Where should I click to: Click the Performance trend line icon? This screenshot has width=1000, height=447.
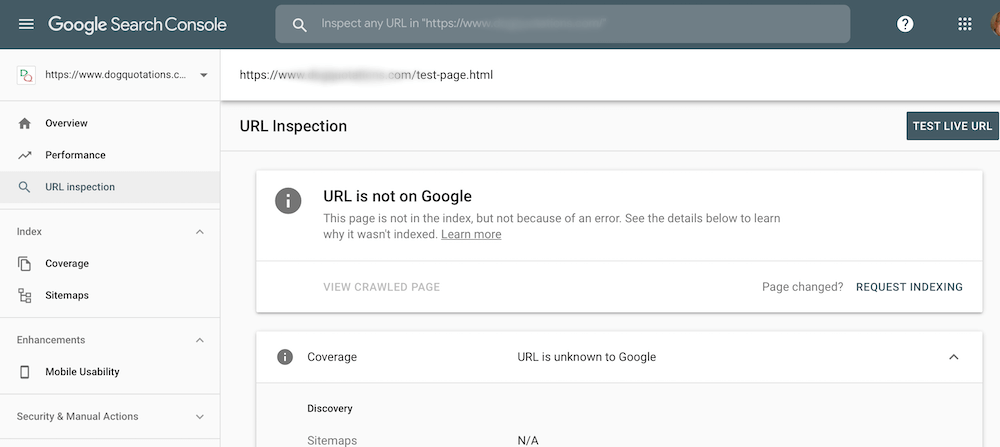[x=25, y=155]
